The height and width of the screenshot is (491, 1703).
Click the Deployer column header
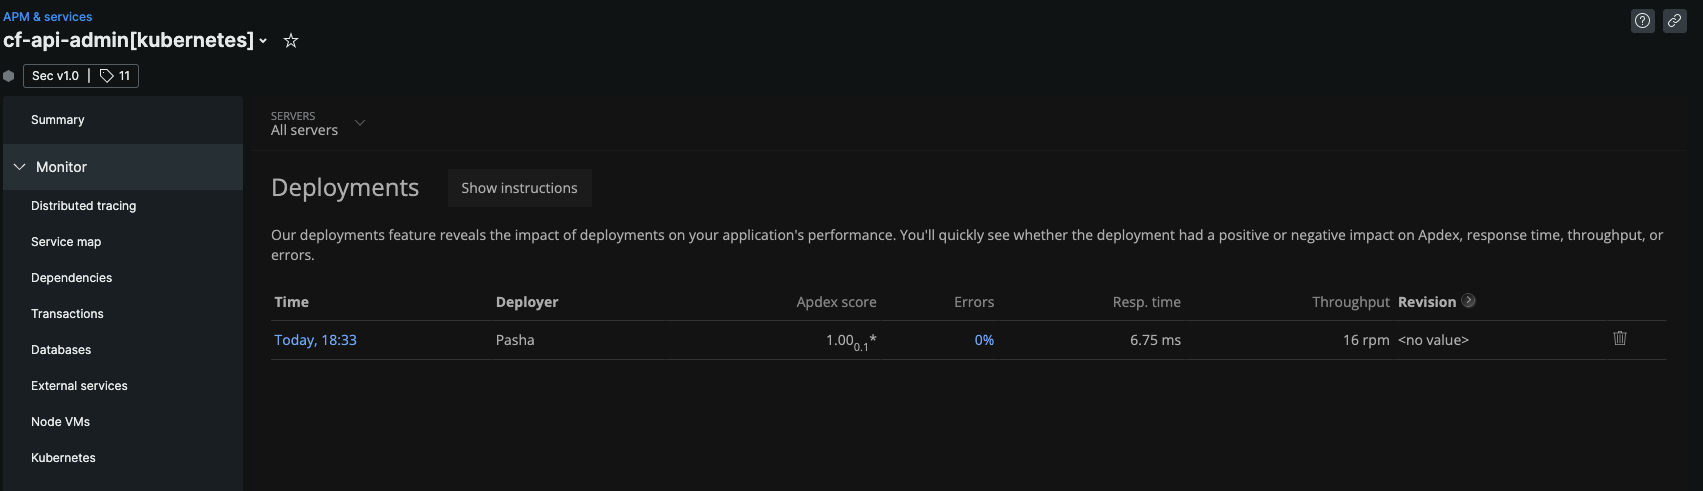click(x=527, y=302)
